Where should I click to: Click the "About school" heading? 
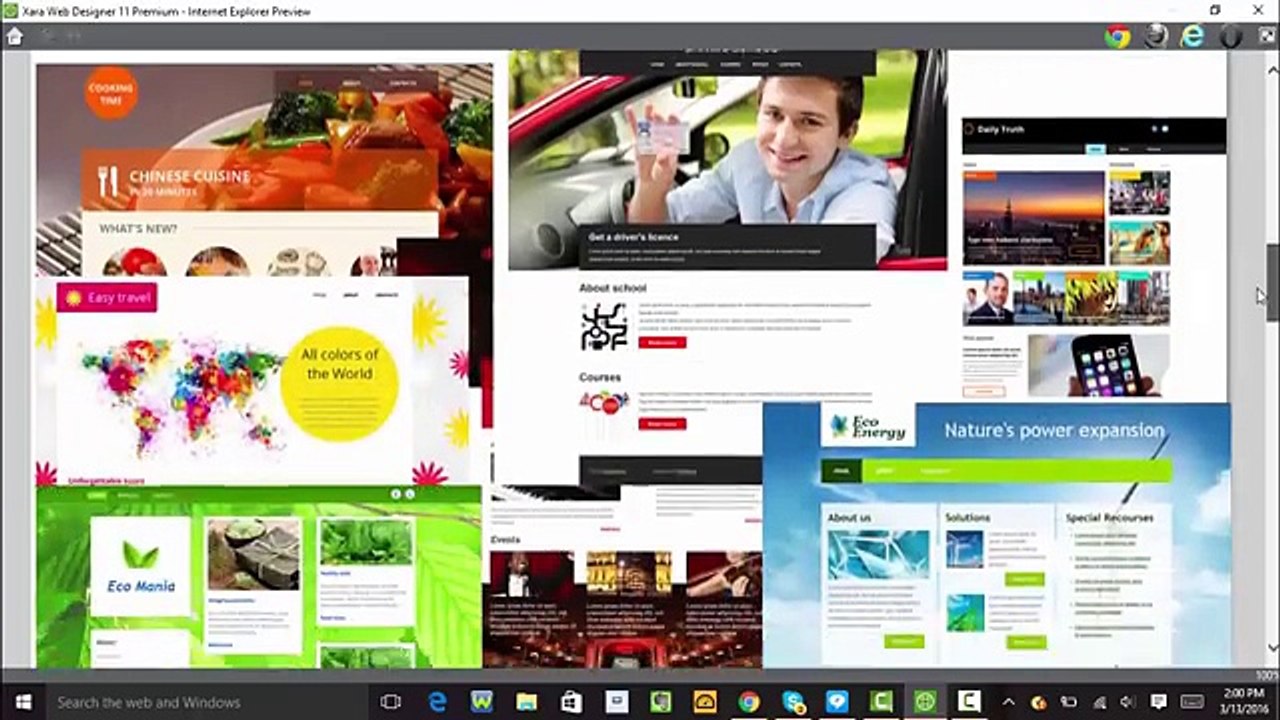[613, 288]
